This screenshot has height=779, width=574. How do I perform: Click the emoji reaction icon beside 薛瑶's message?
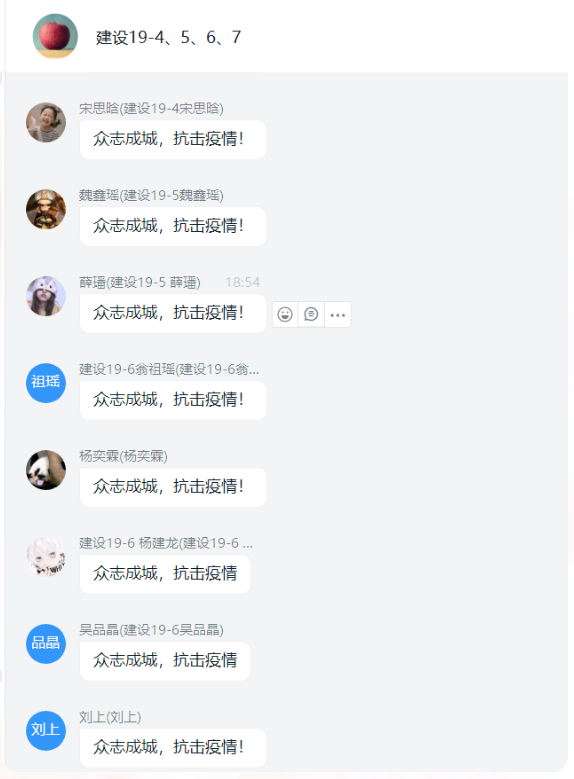coord(285,314)
